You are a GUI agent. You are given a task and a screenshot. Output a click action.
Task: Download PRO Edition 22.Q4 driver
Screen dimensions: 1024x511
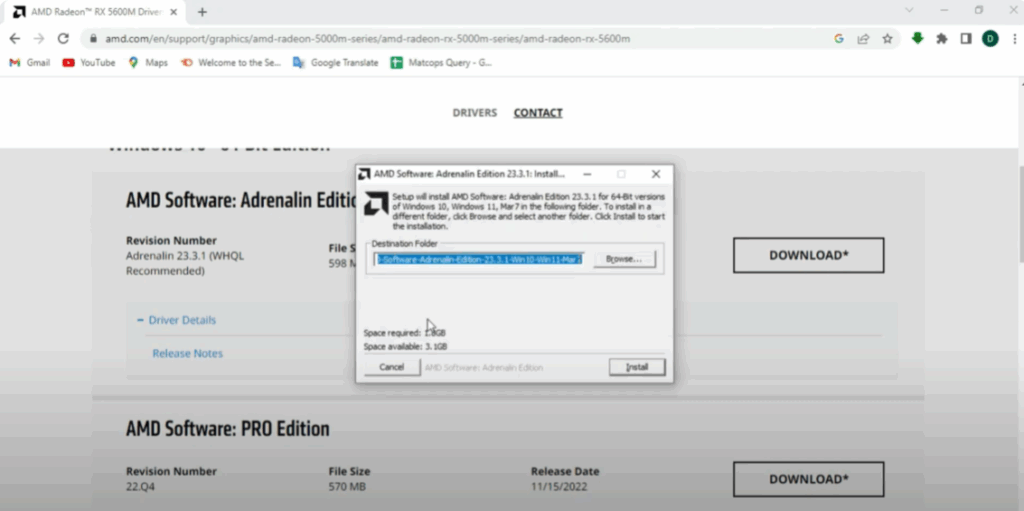[808, 479]
